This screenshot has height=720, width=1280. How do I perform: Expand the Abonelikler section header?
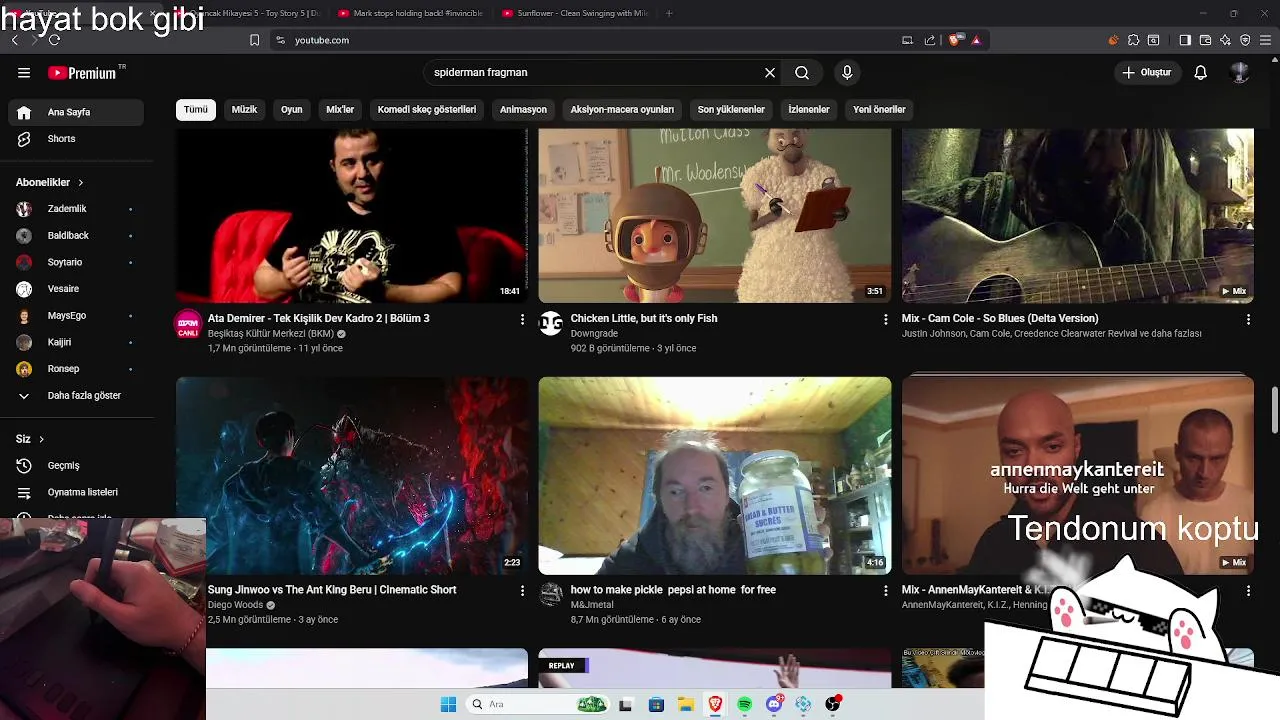(x=50, y=183)
